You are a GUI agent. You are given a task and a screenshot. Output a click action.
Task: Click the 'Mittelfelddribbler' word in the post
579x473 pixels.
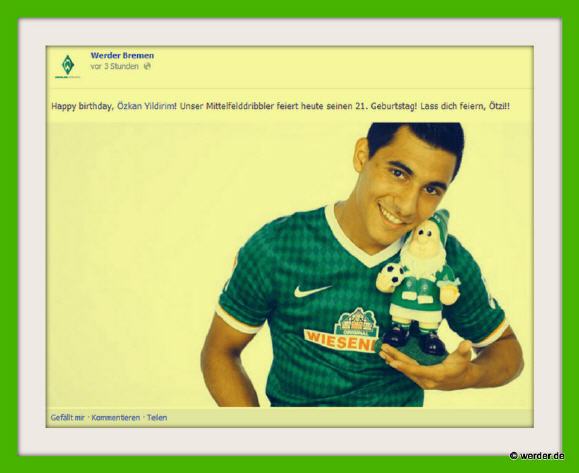tap(240, 106)
